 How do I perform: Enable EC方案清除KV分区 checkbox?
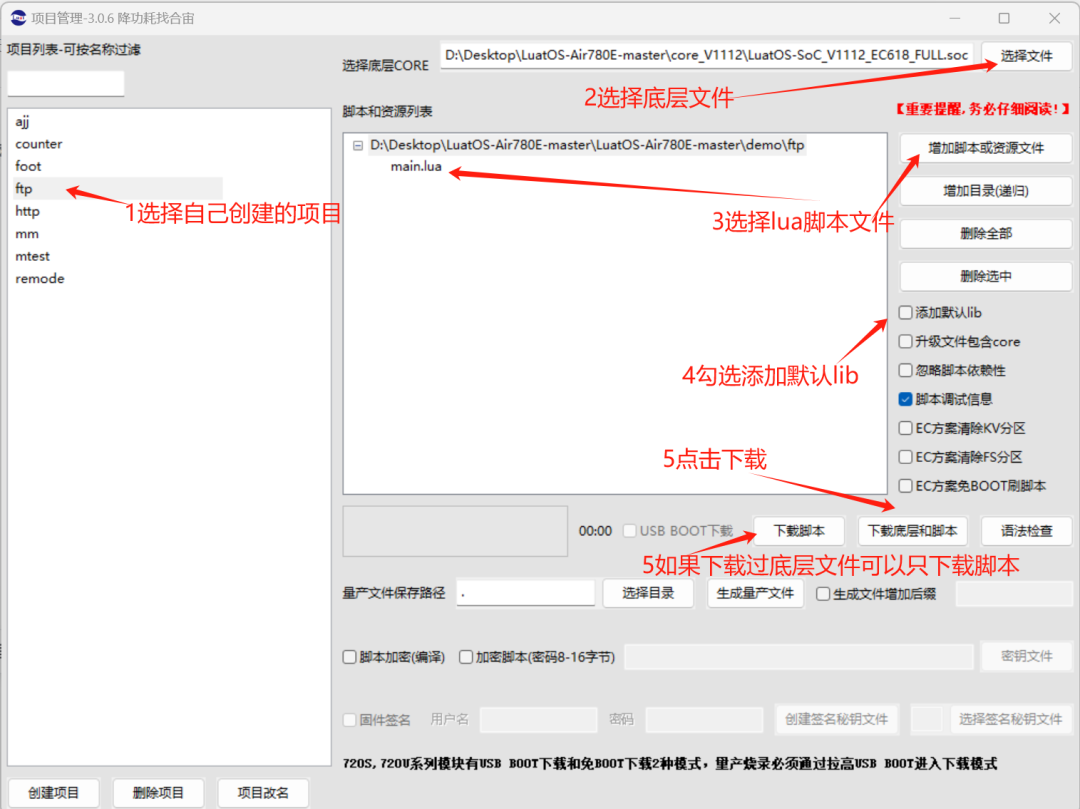(x=906, y=428)
